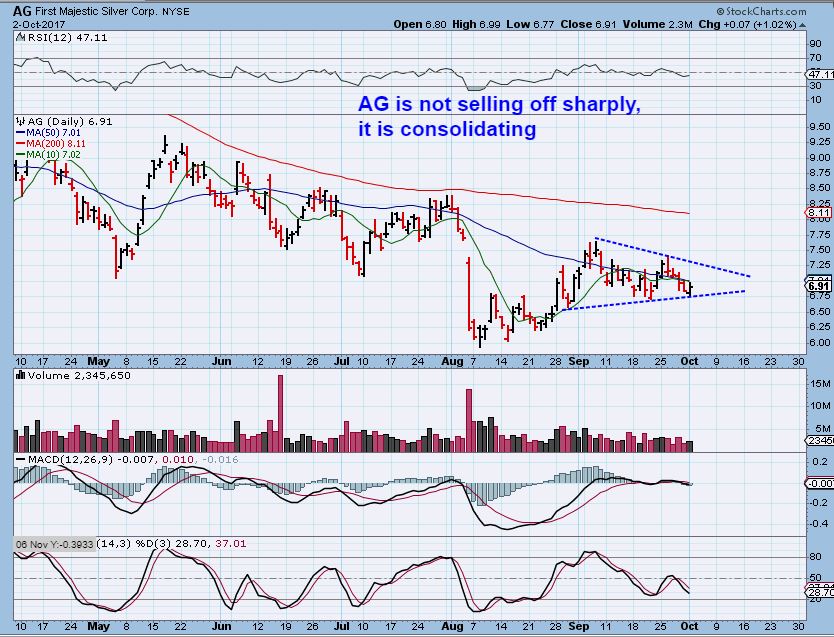Click the Jul label on the upper date axis

[x=341, y=361]
